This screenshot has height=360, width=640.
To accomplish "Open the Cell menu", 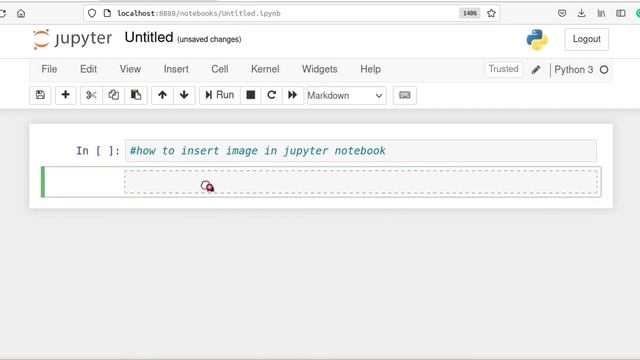I will [x=220, y=69].
